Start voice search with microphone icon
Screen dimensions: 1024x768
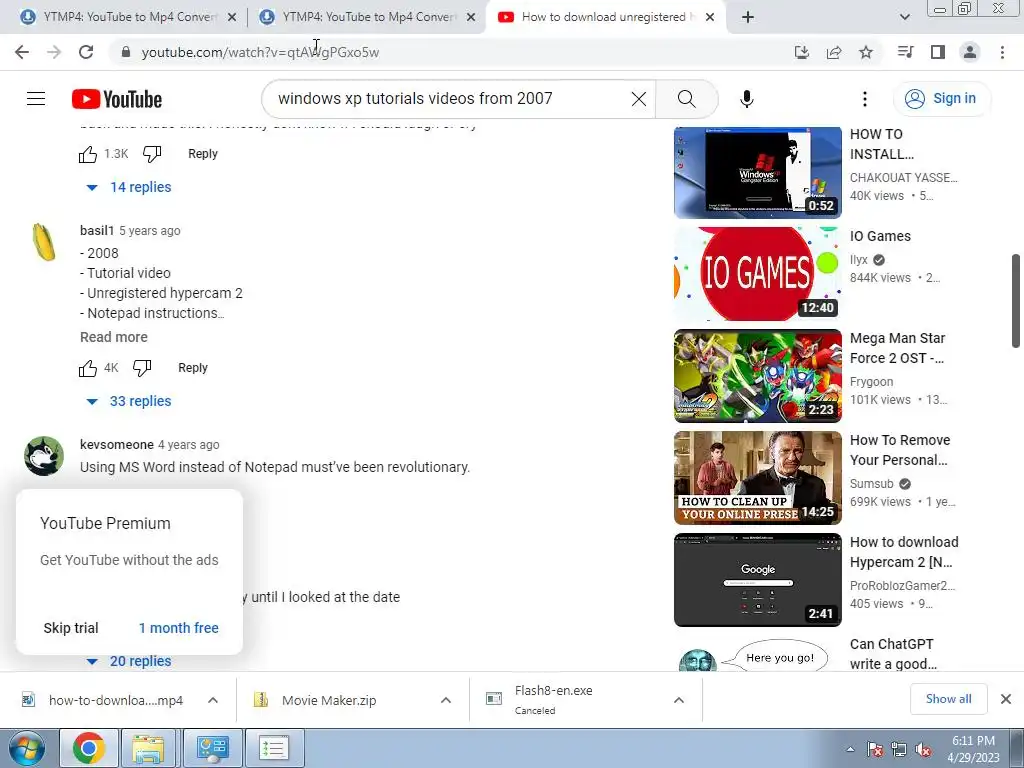point(746,99)
